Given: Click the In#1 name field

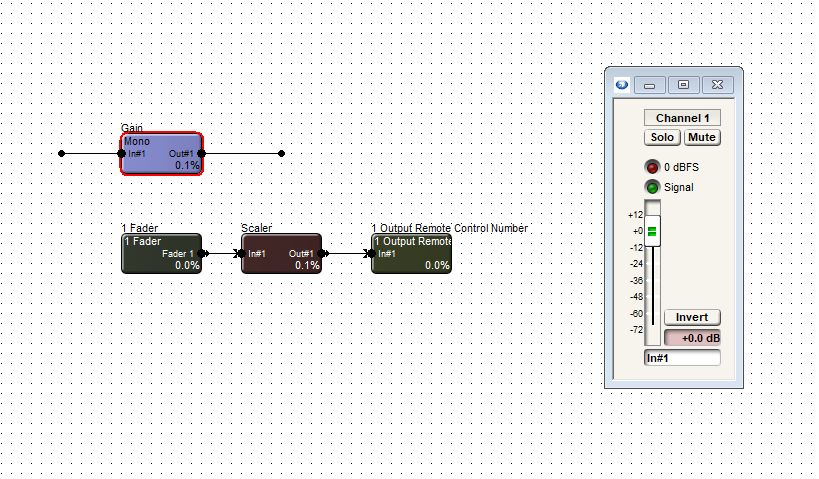Looking at the screenshot, I should coord(682,357).
